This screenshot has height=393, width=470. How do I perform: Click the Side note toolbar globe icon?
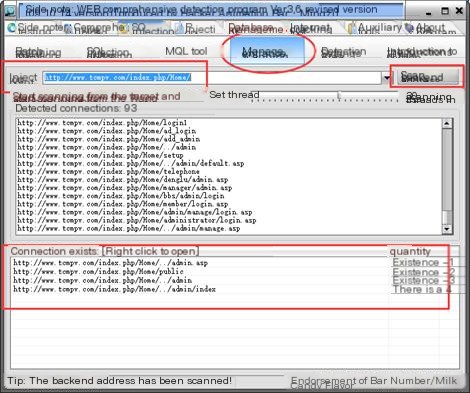point(12,28)
